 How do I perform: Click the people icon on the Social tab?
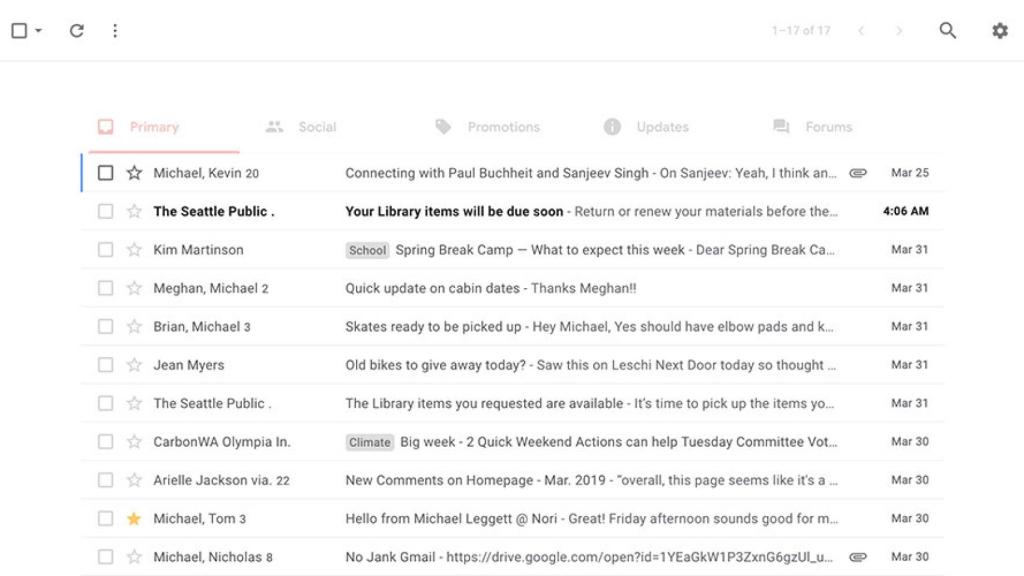coord(274,126)
